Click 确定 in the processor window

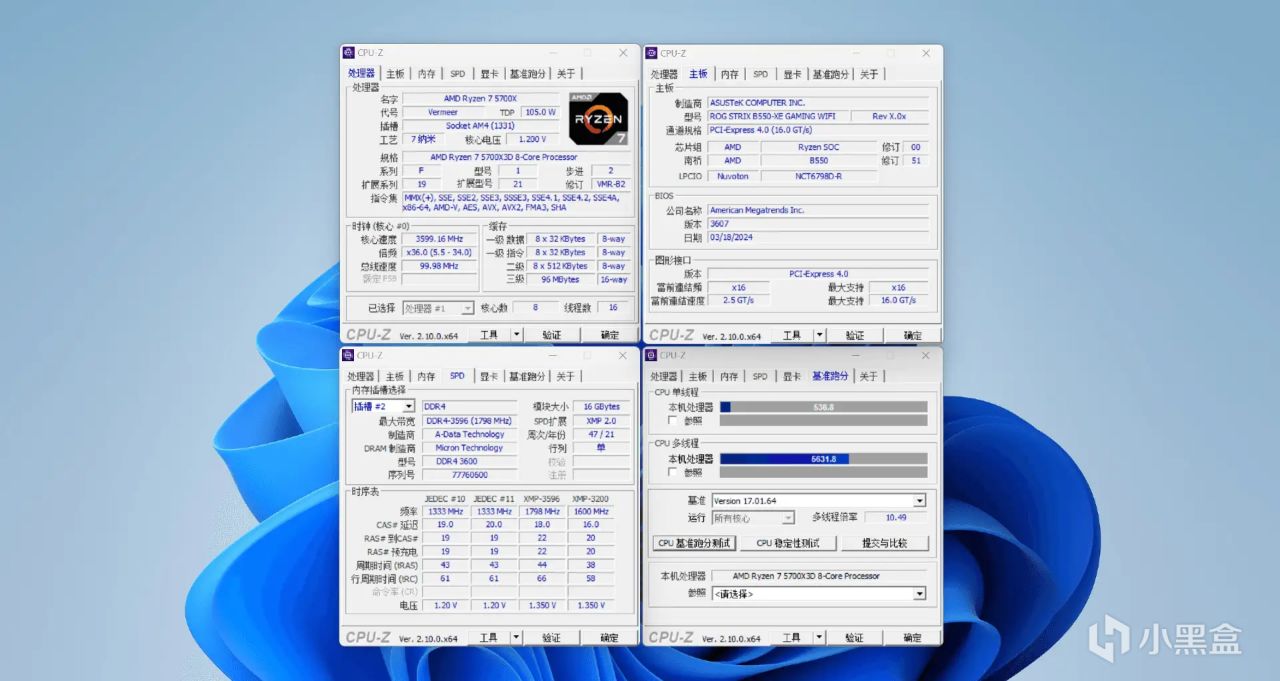point(610,335)
